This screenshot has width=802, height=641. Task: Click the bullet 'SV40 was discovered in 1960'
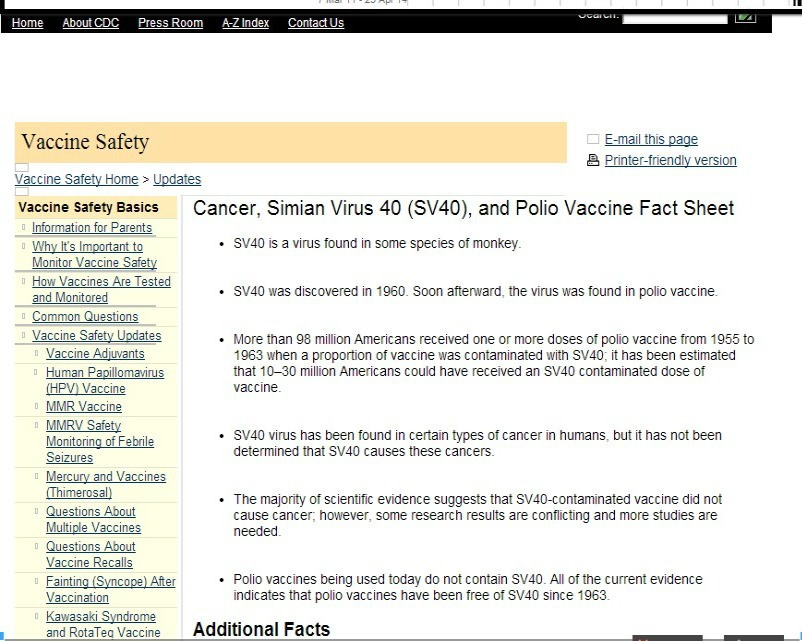[x=476, y=292]
